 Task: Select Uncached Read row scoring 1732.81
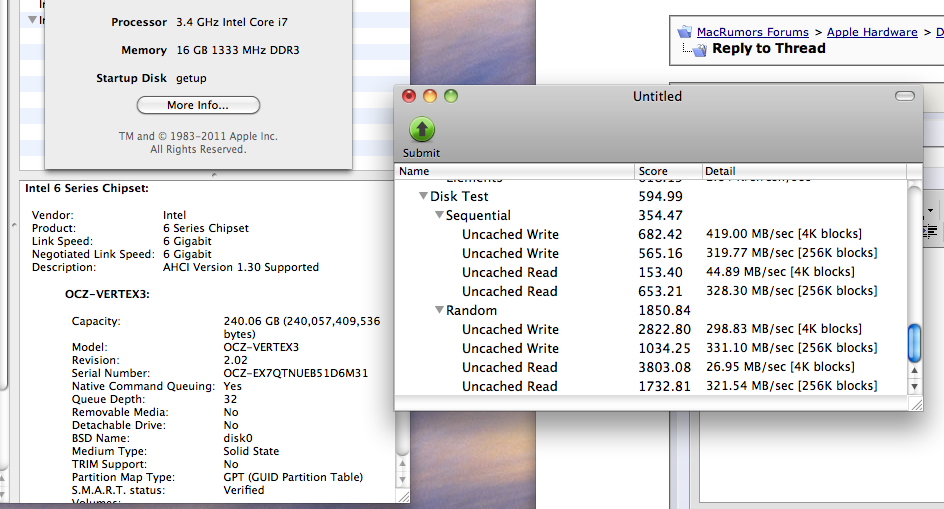tap(650, 386)
